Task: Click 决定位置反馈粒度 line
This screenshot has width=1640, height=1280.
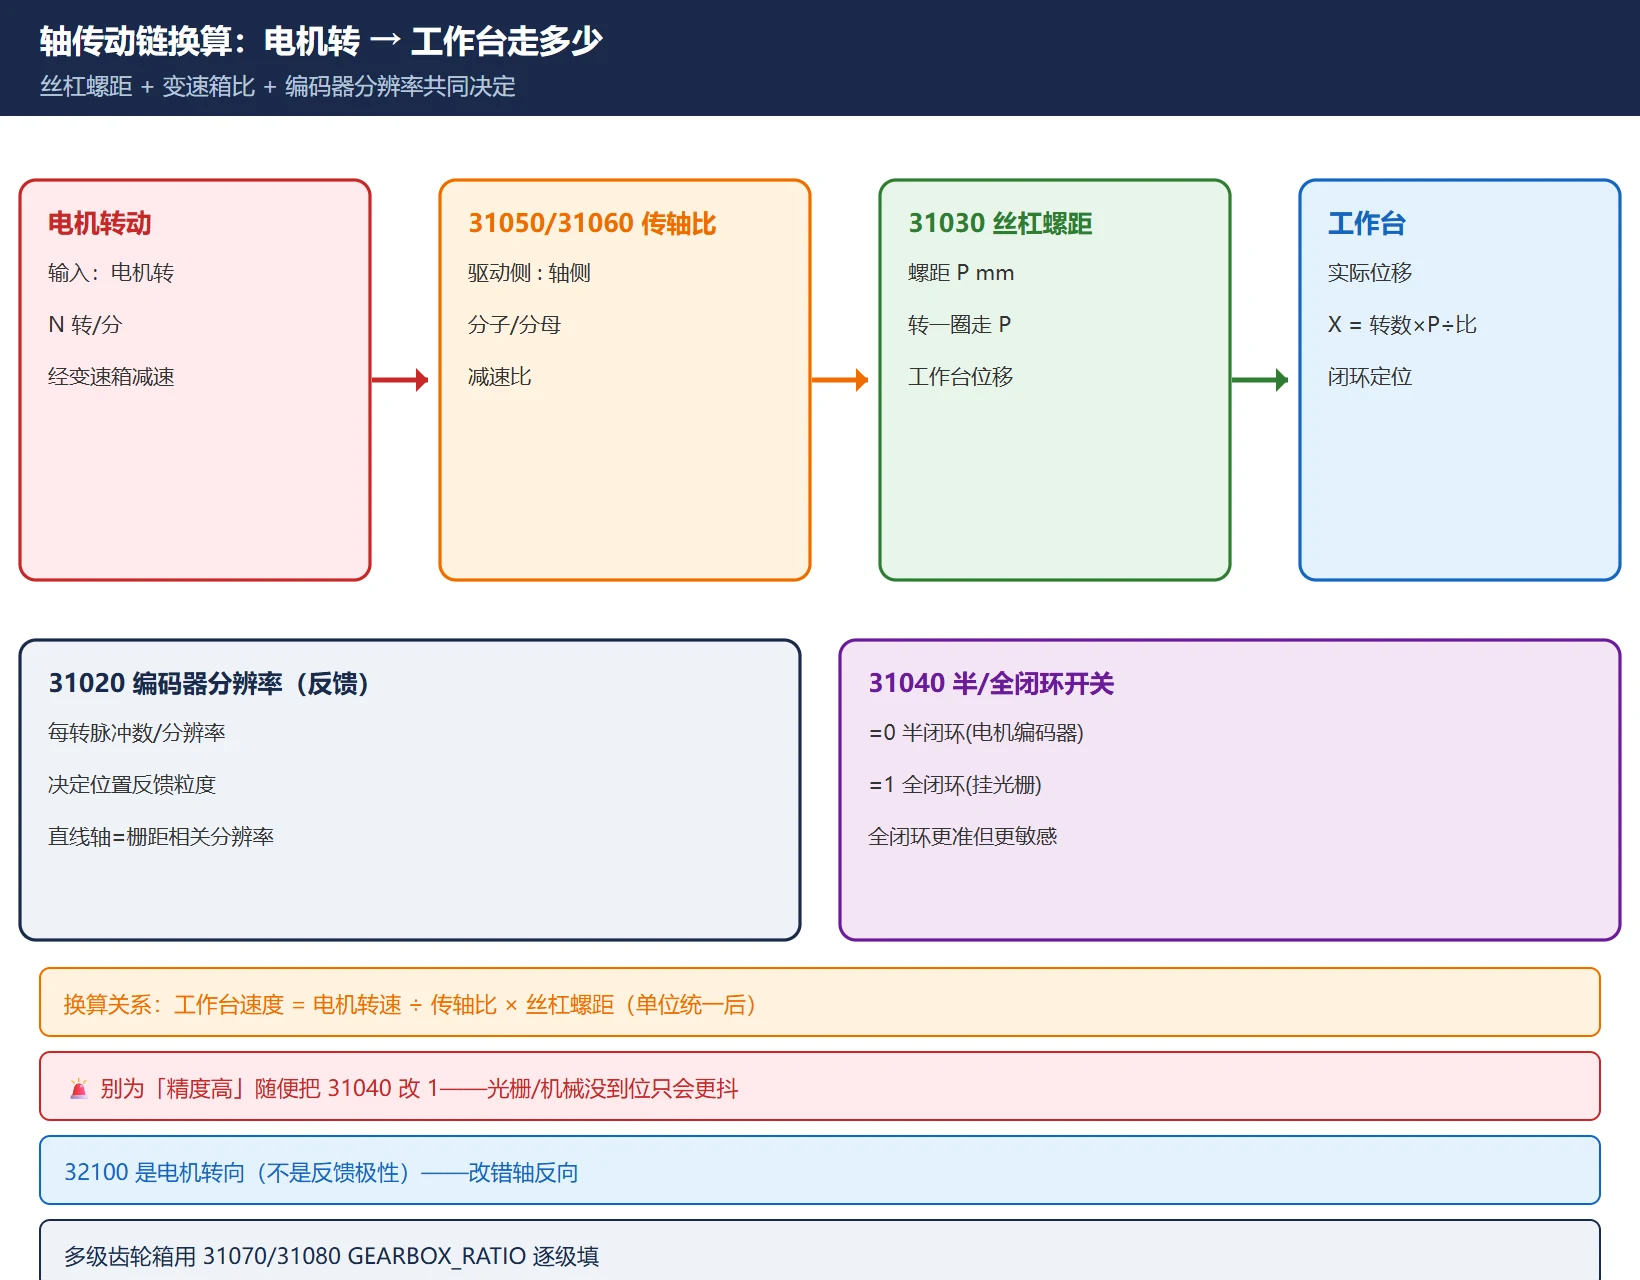Action: coord(132,785)
